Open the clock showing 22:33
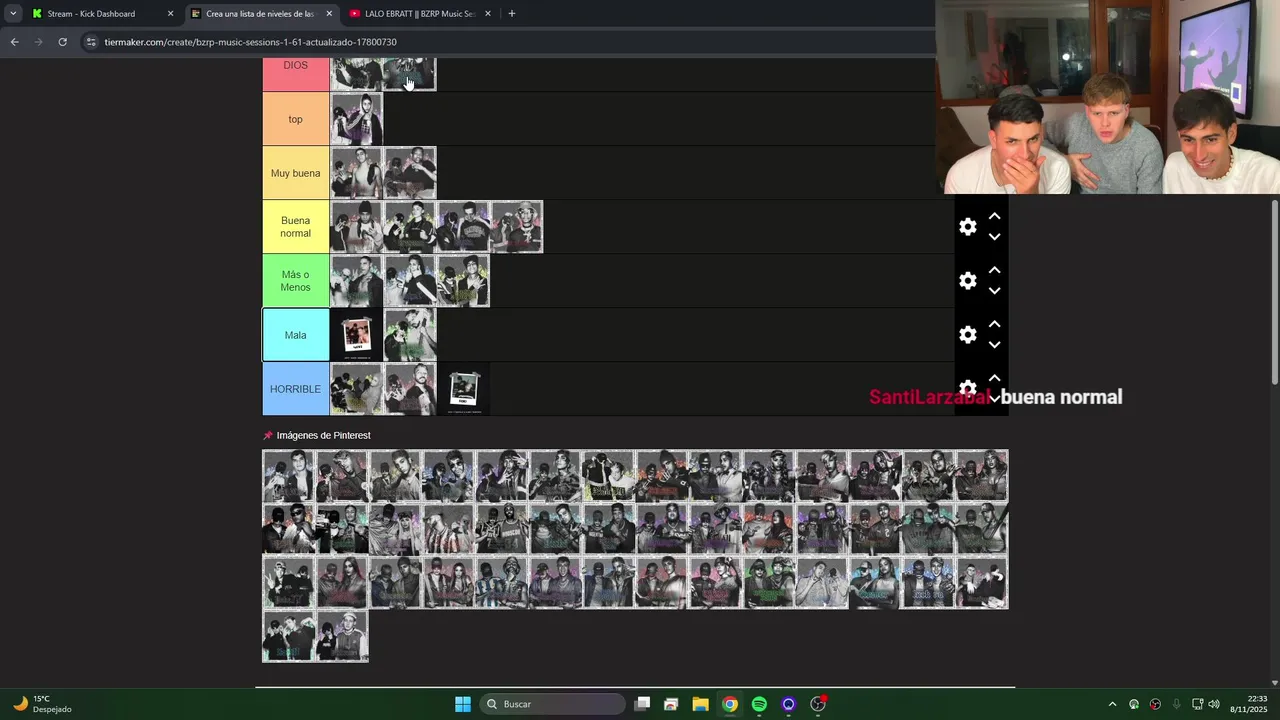The width and height of the screenshot is (1280, 720). 1248,704
